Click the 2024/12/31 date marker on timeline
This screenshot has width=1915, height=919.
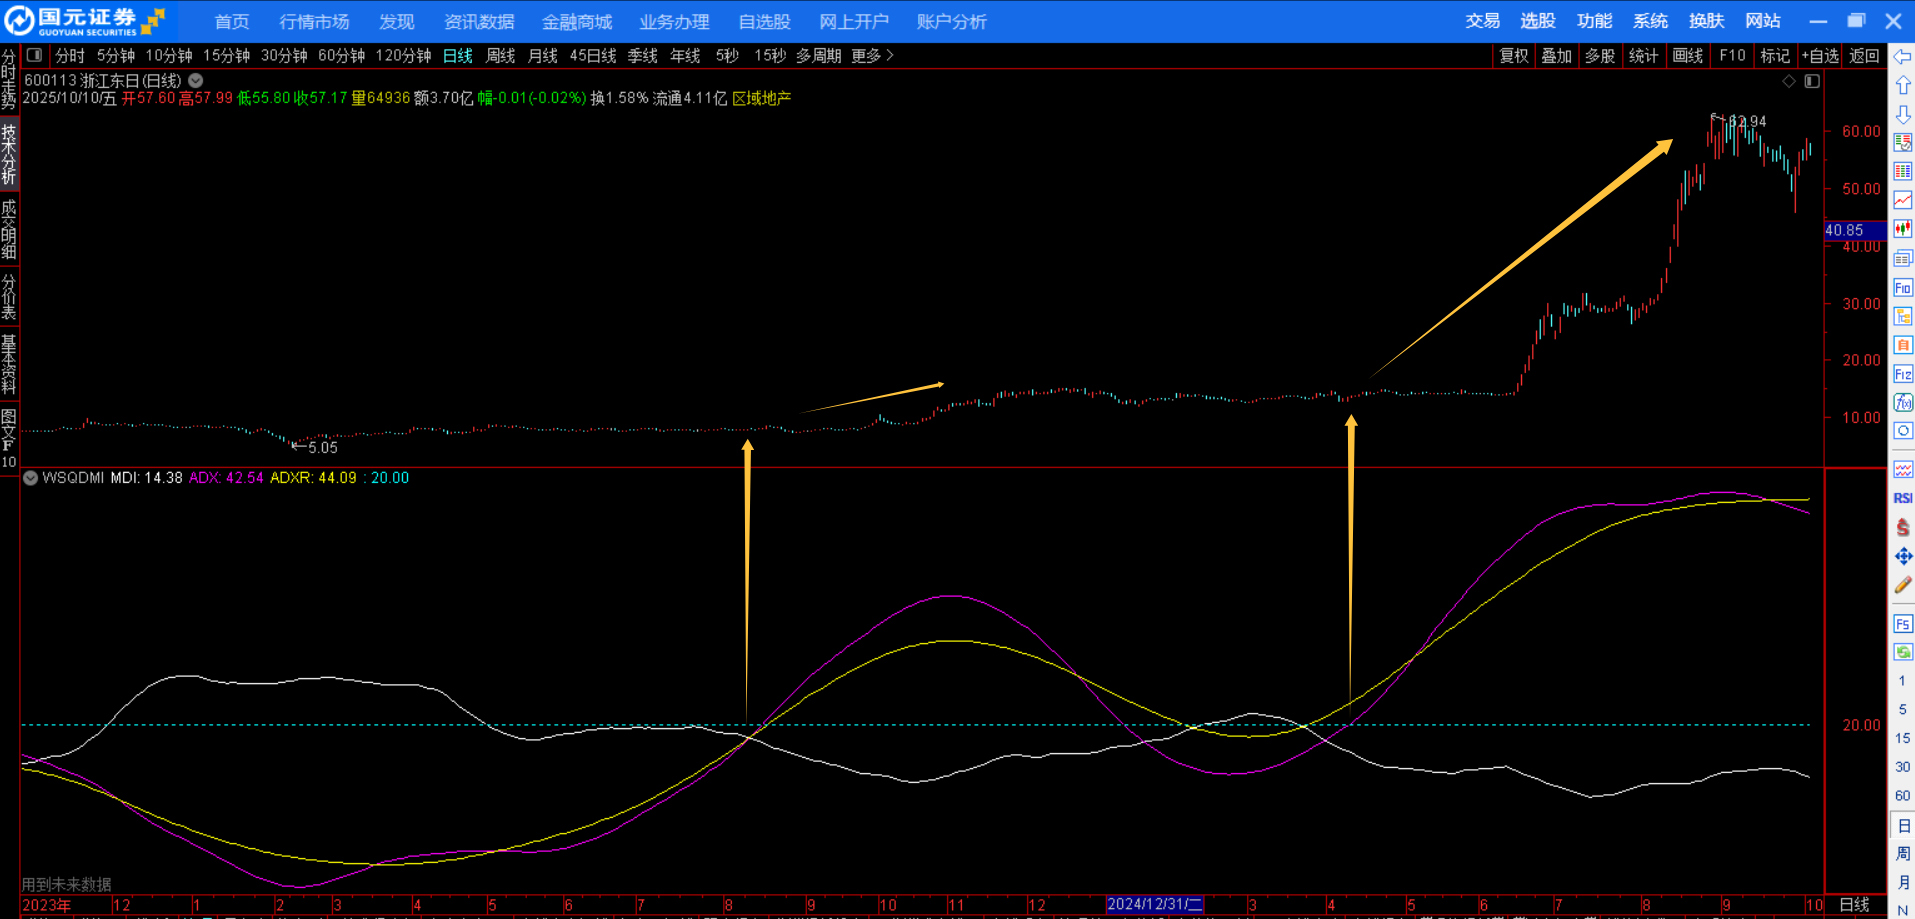(1154, 904)
